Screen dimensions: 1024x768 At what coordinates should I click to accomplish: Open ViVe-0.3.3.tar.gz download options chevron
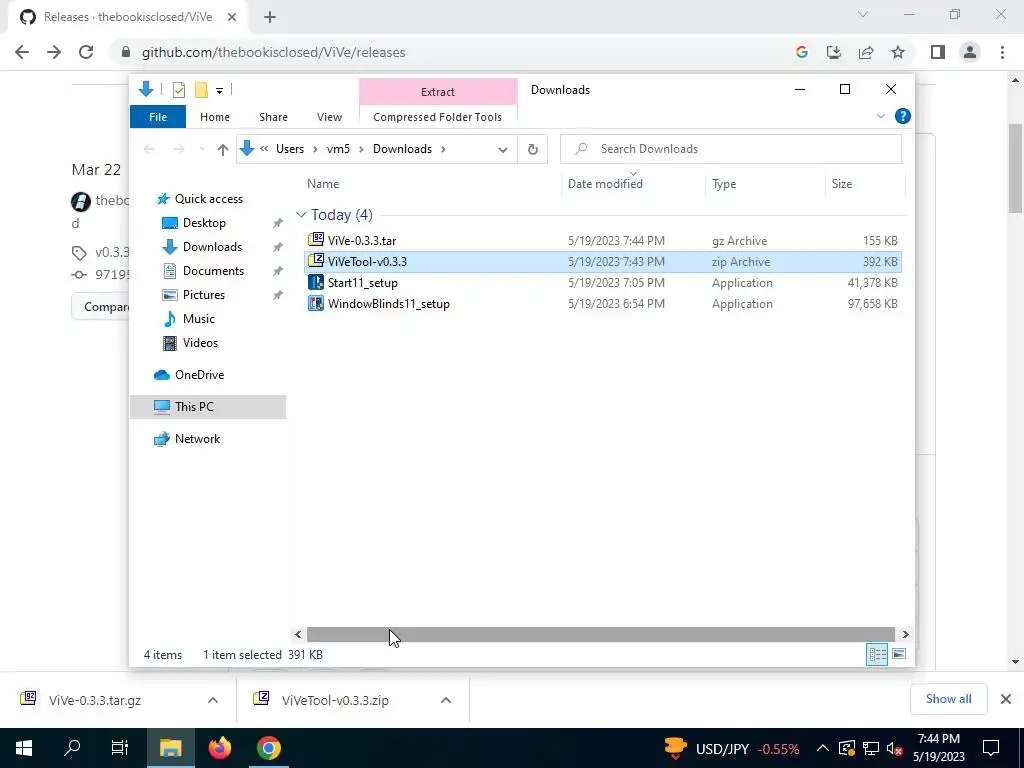click(213, 700)
